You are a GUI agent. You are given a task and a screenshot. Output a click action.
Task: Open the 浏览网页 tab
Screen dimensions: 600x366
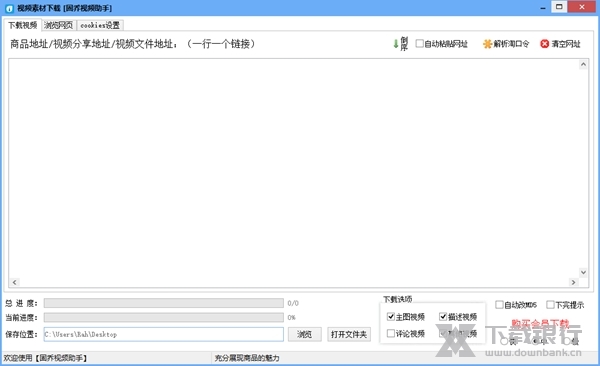58,25
